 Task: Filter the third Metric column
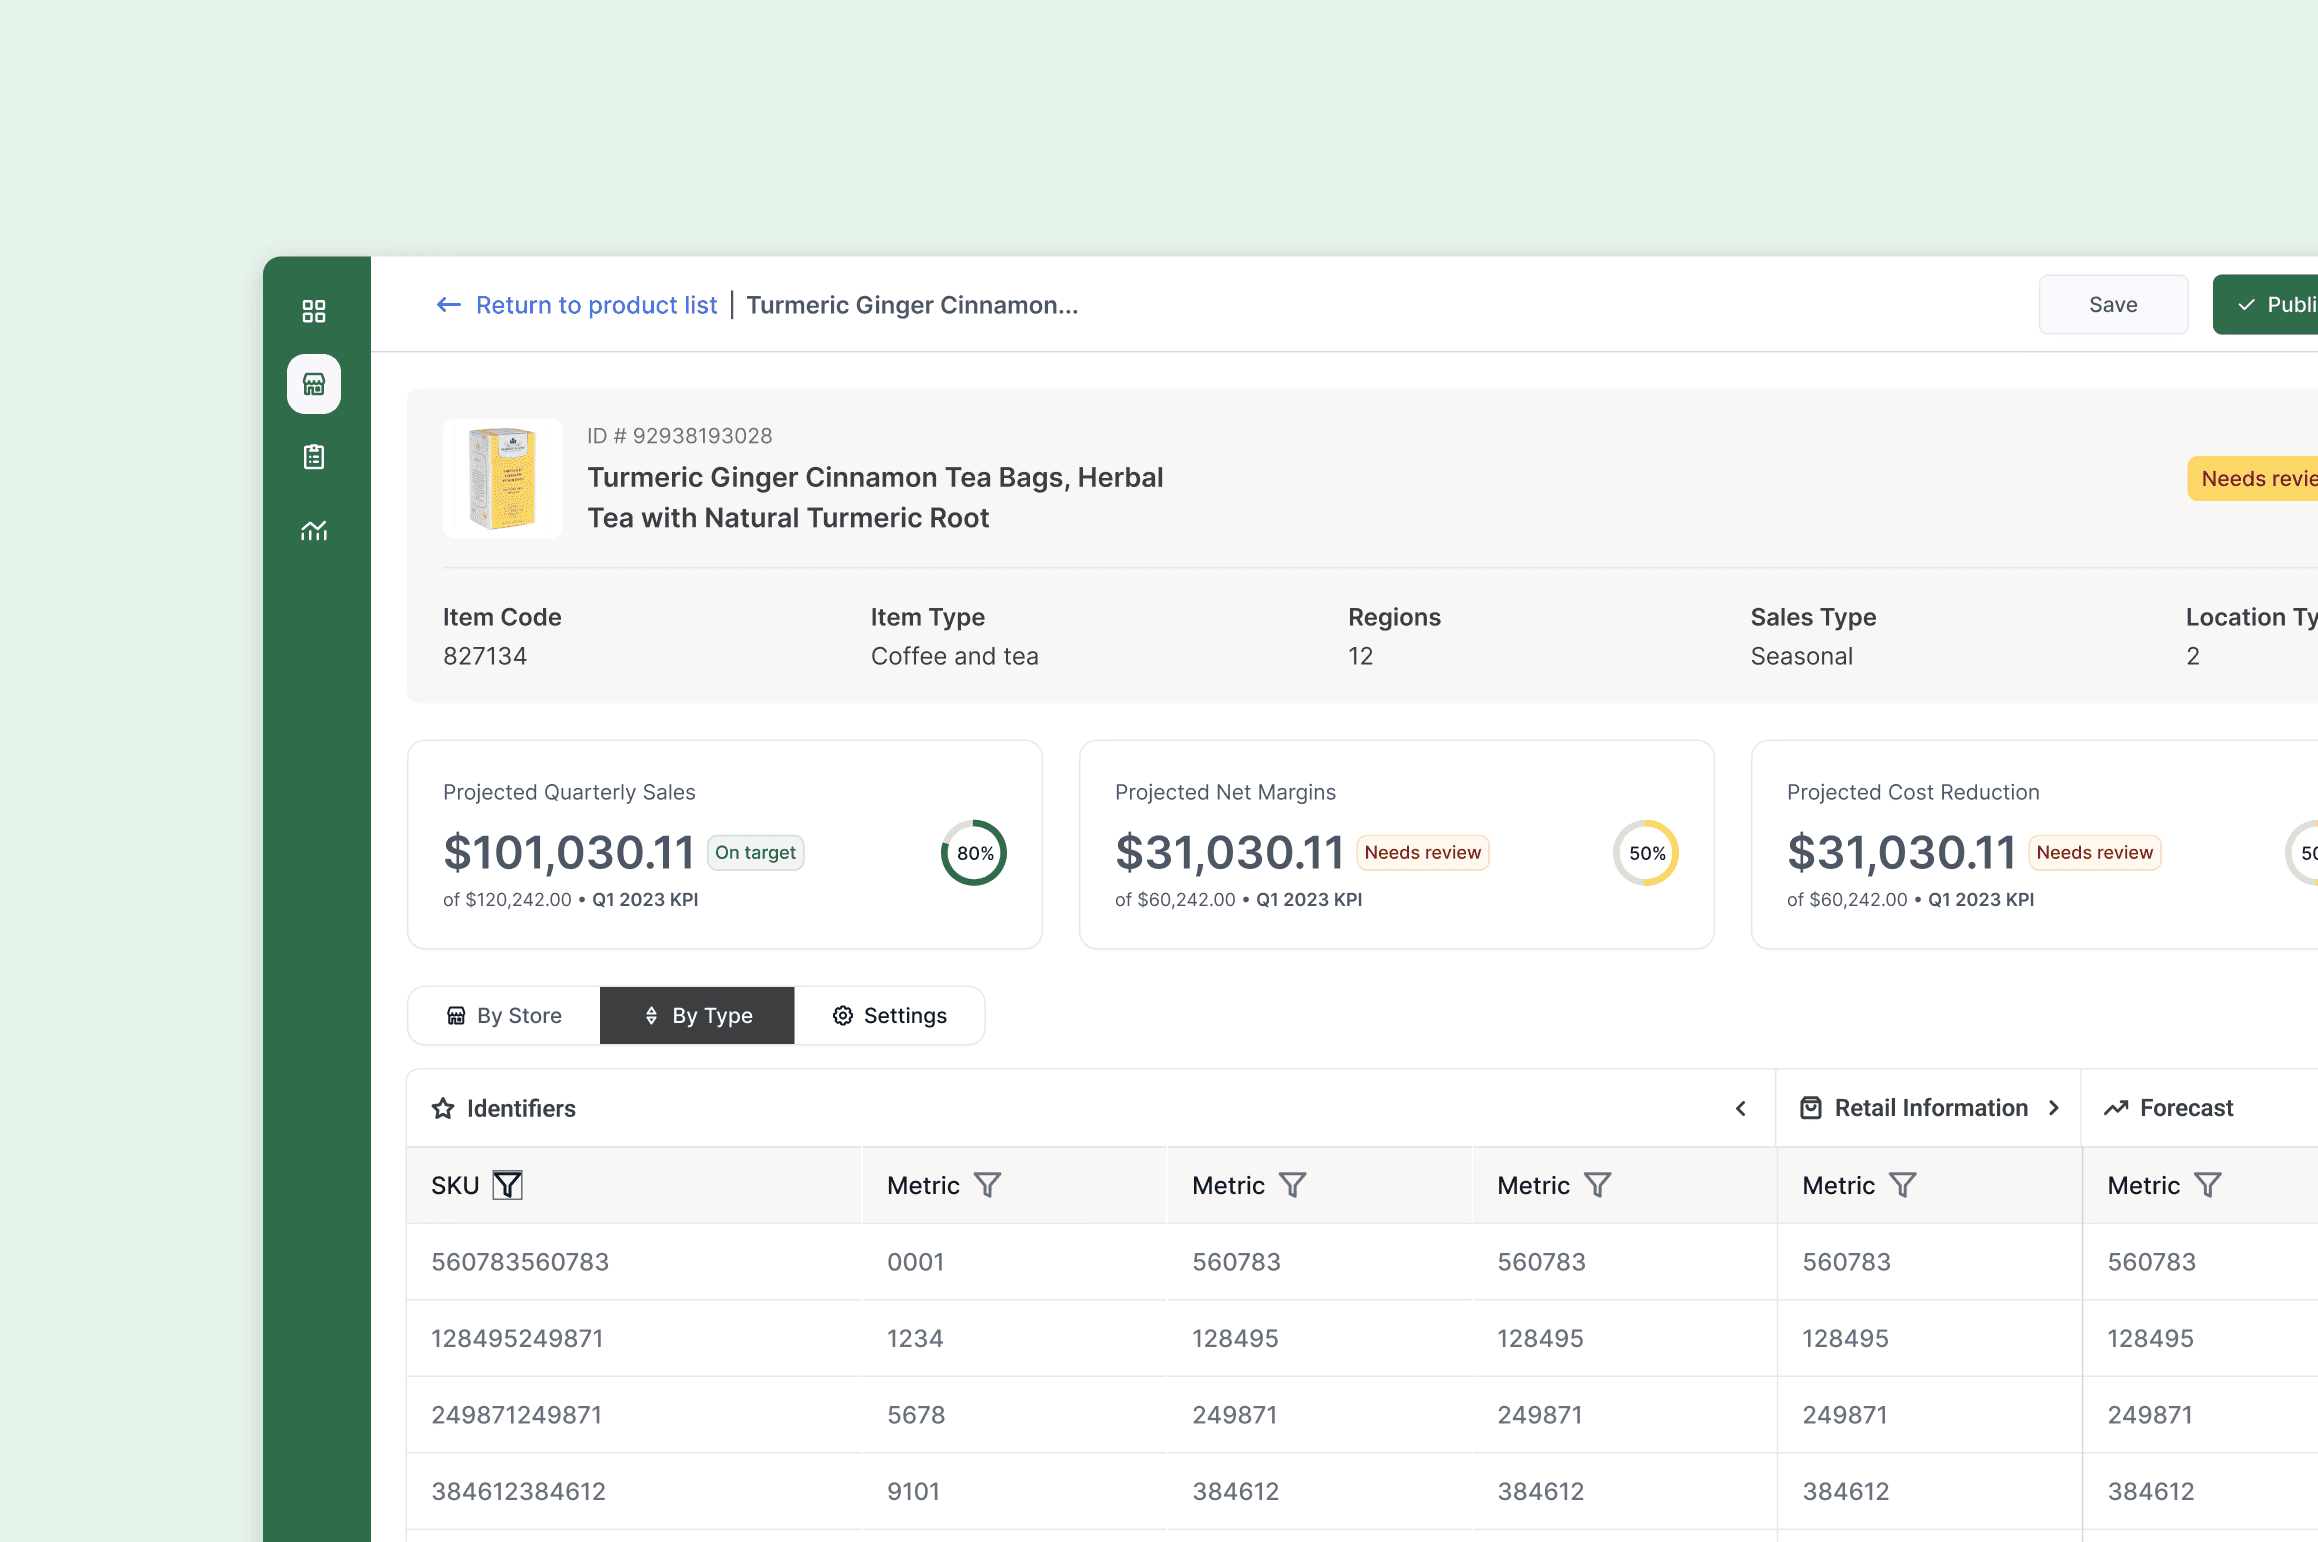[x=1598, y=1185]
